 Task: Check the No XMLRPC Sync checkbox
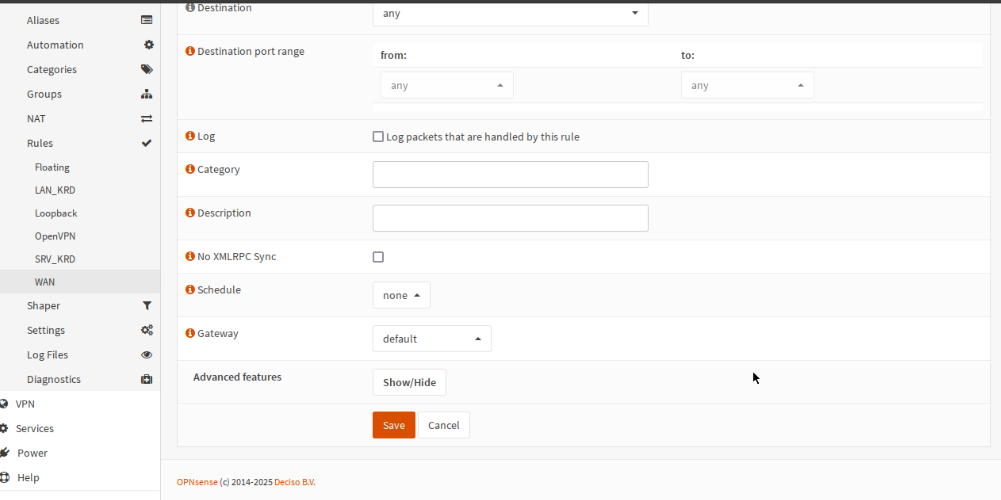pyautogui.click(x=378, y=257)
